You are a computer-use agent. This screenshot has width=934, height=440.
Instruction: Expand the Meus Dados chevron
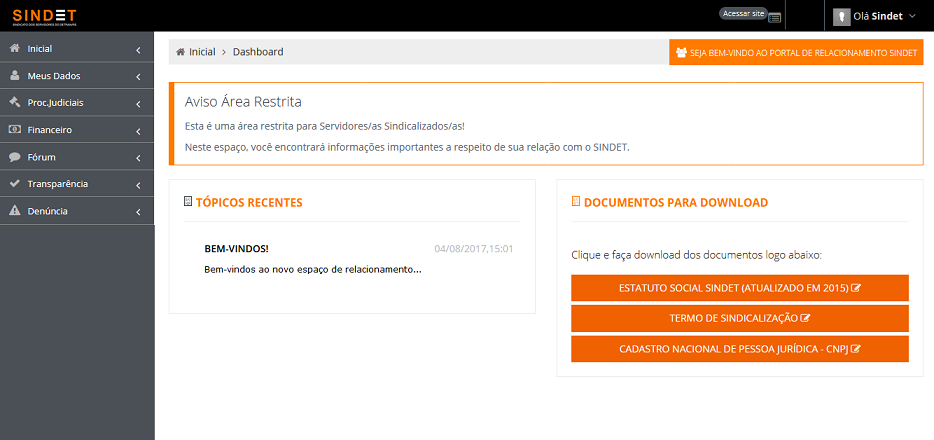[x=138, y=77]
